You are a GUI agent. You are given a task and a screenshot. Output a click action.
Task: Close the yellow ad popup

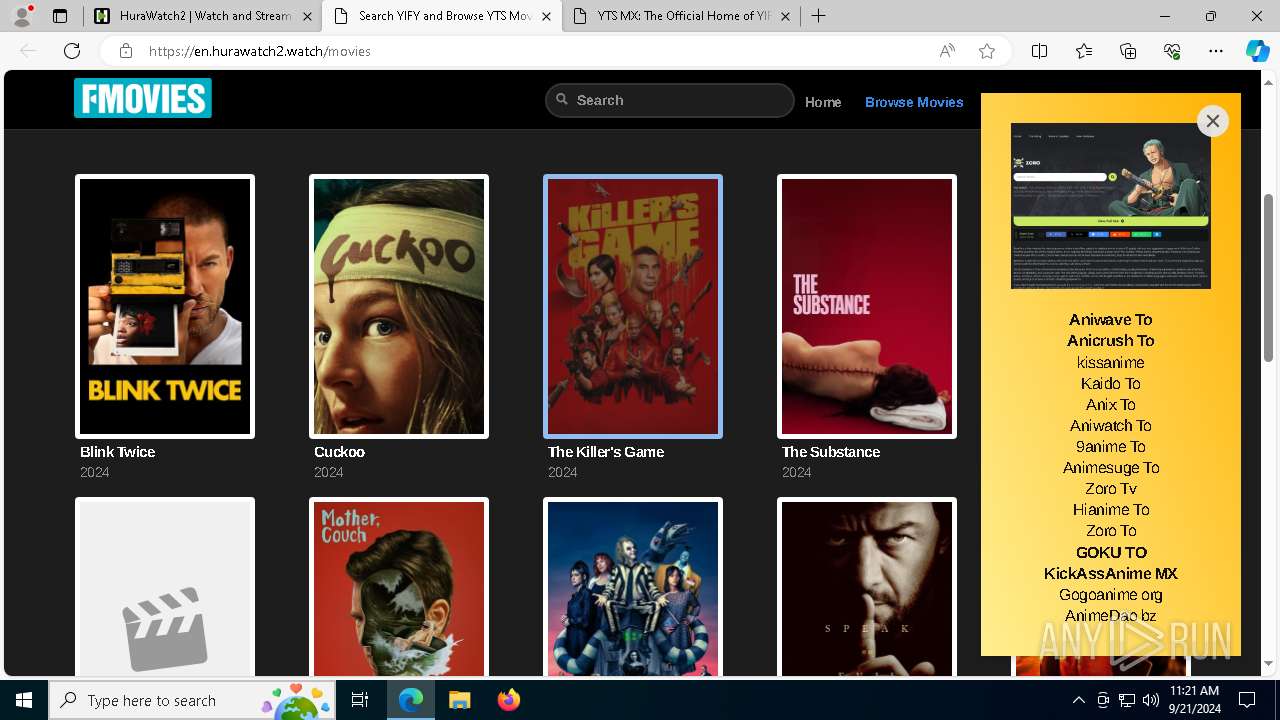tap(1212, 121)
